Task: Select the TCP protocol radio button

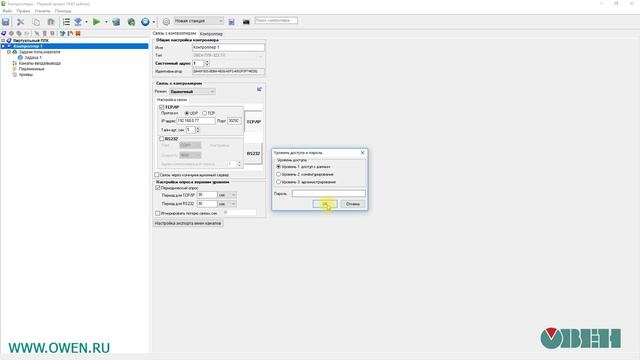Action: tap(204, 113)
